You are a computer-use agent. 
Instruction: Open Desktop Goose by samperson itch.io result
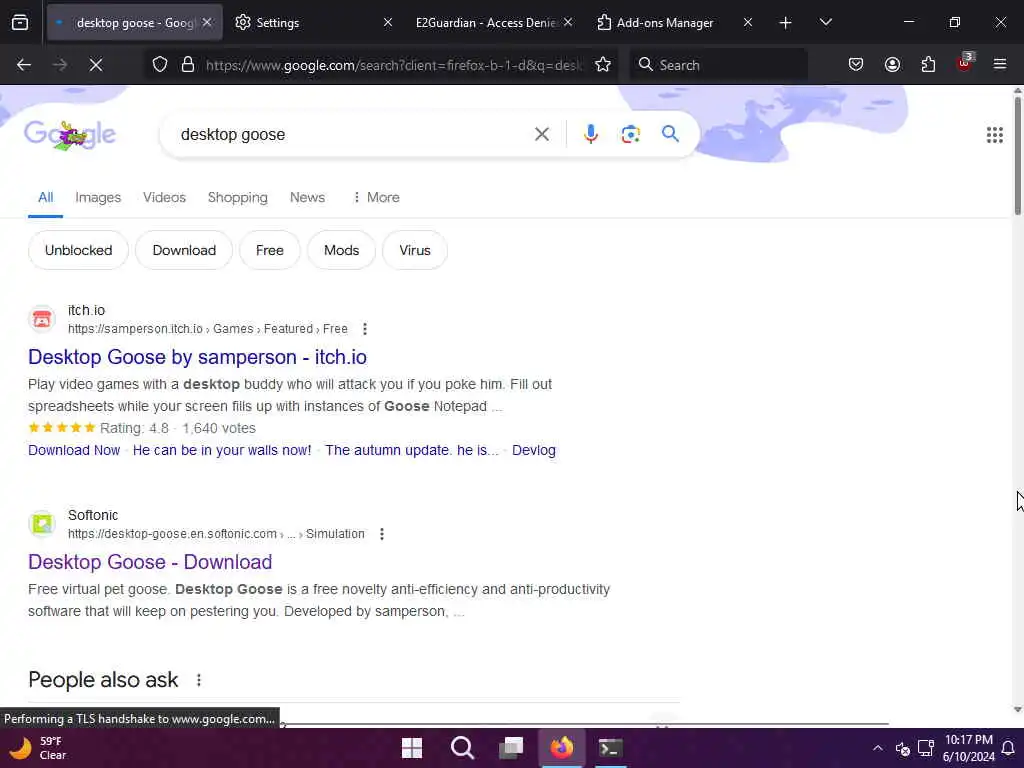coord(197,357)
